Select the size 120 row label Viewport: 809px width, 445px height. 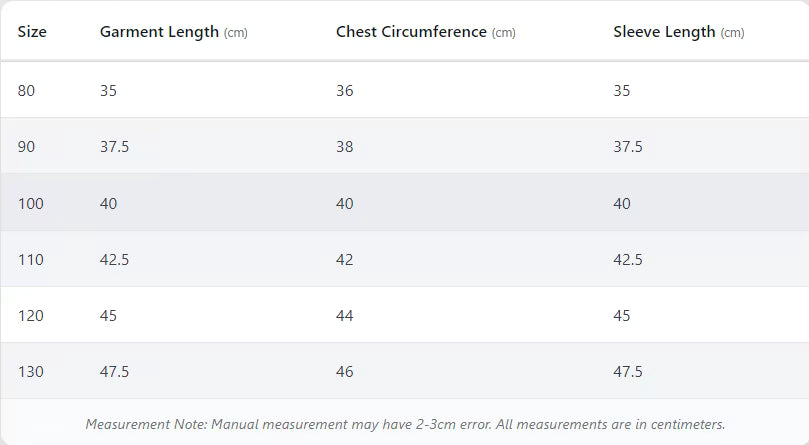[30, 315]
